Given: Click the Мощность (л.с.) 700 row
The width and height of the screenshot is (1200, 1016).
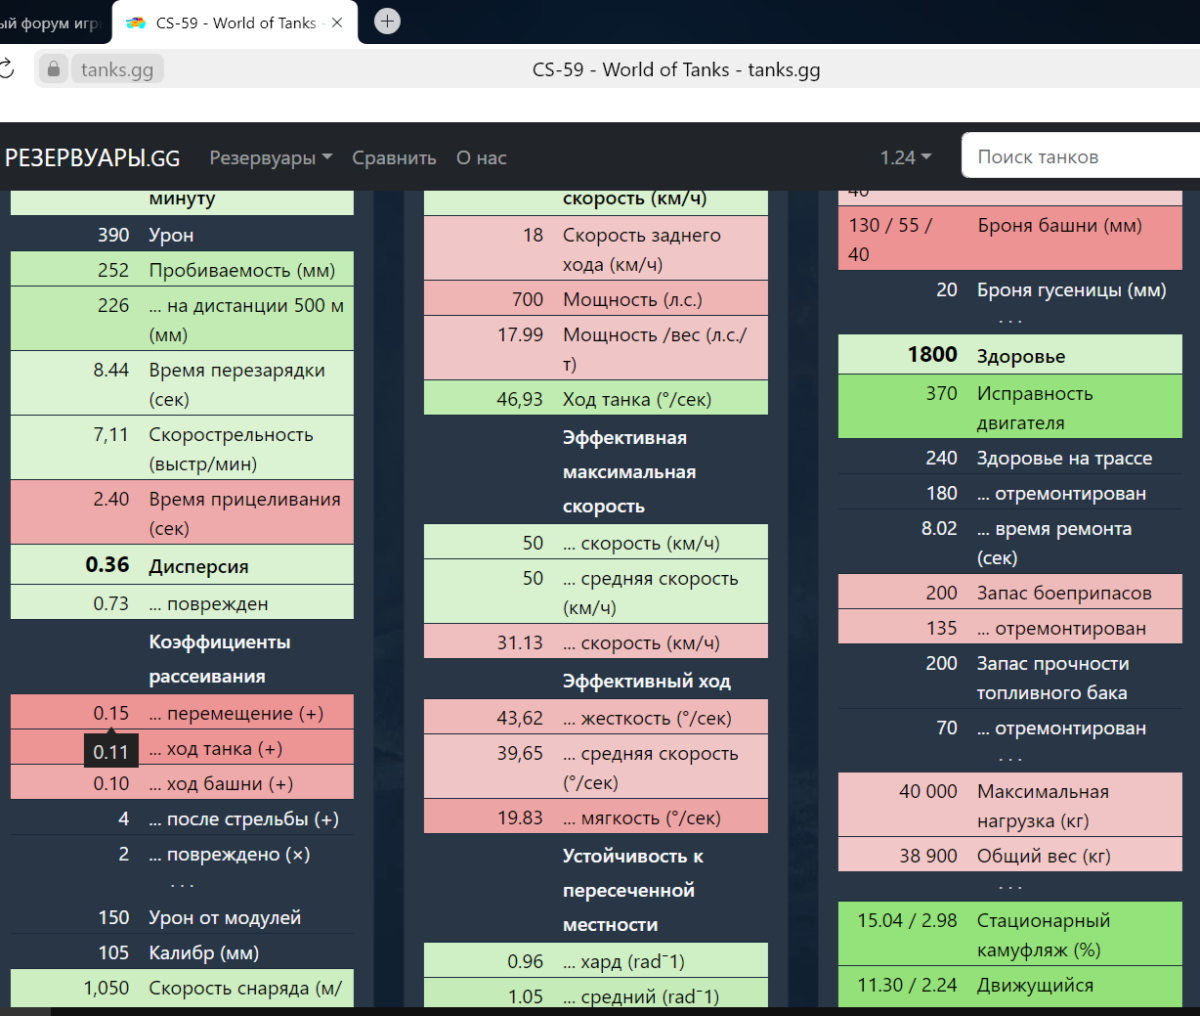Looking at the screenshot, I should click(596, 299).
